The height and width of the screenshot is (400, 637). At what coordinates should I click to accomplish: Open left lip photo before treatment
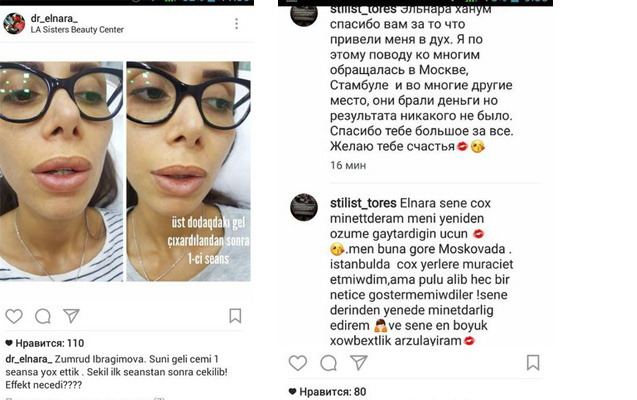(x=61, y=171)
